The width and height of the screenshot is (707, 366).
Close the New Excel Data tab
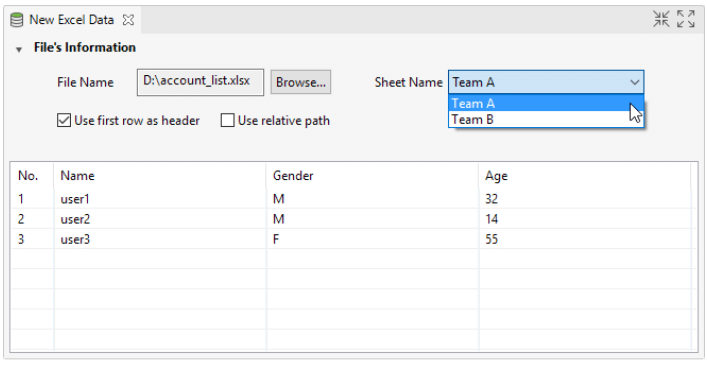[129, 20]
